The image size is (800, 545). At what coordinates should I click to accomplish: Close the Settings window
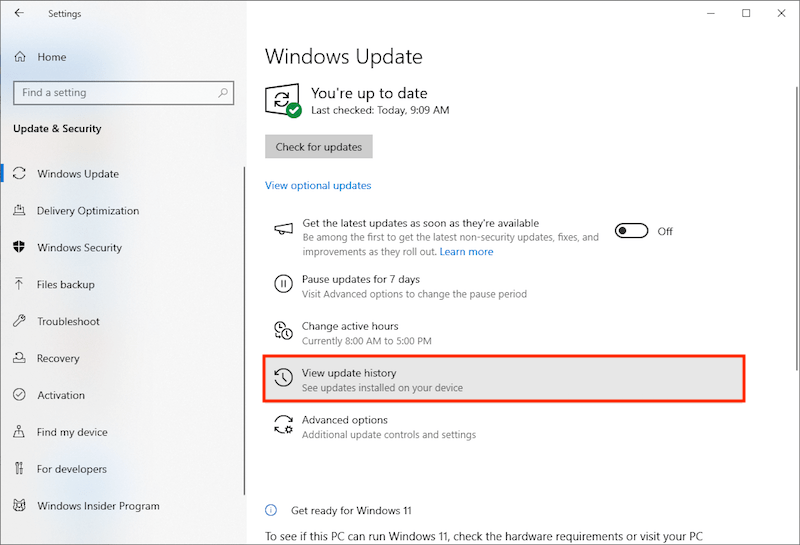(781, 13)
